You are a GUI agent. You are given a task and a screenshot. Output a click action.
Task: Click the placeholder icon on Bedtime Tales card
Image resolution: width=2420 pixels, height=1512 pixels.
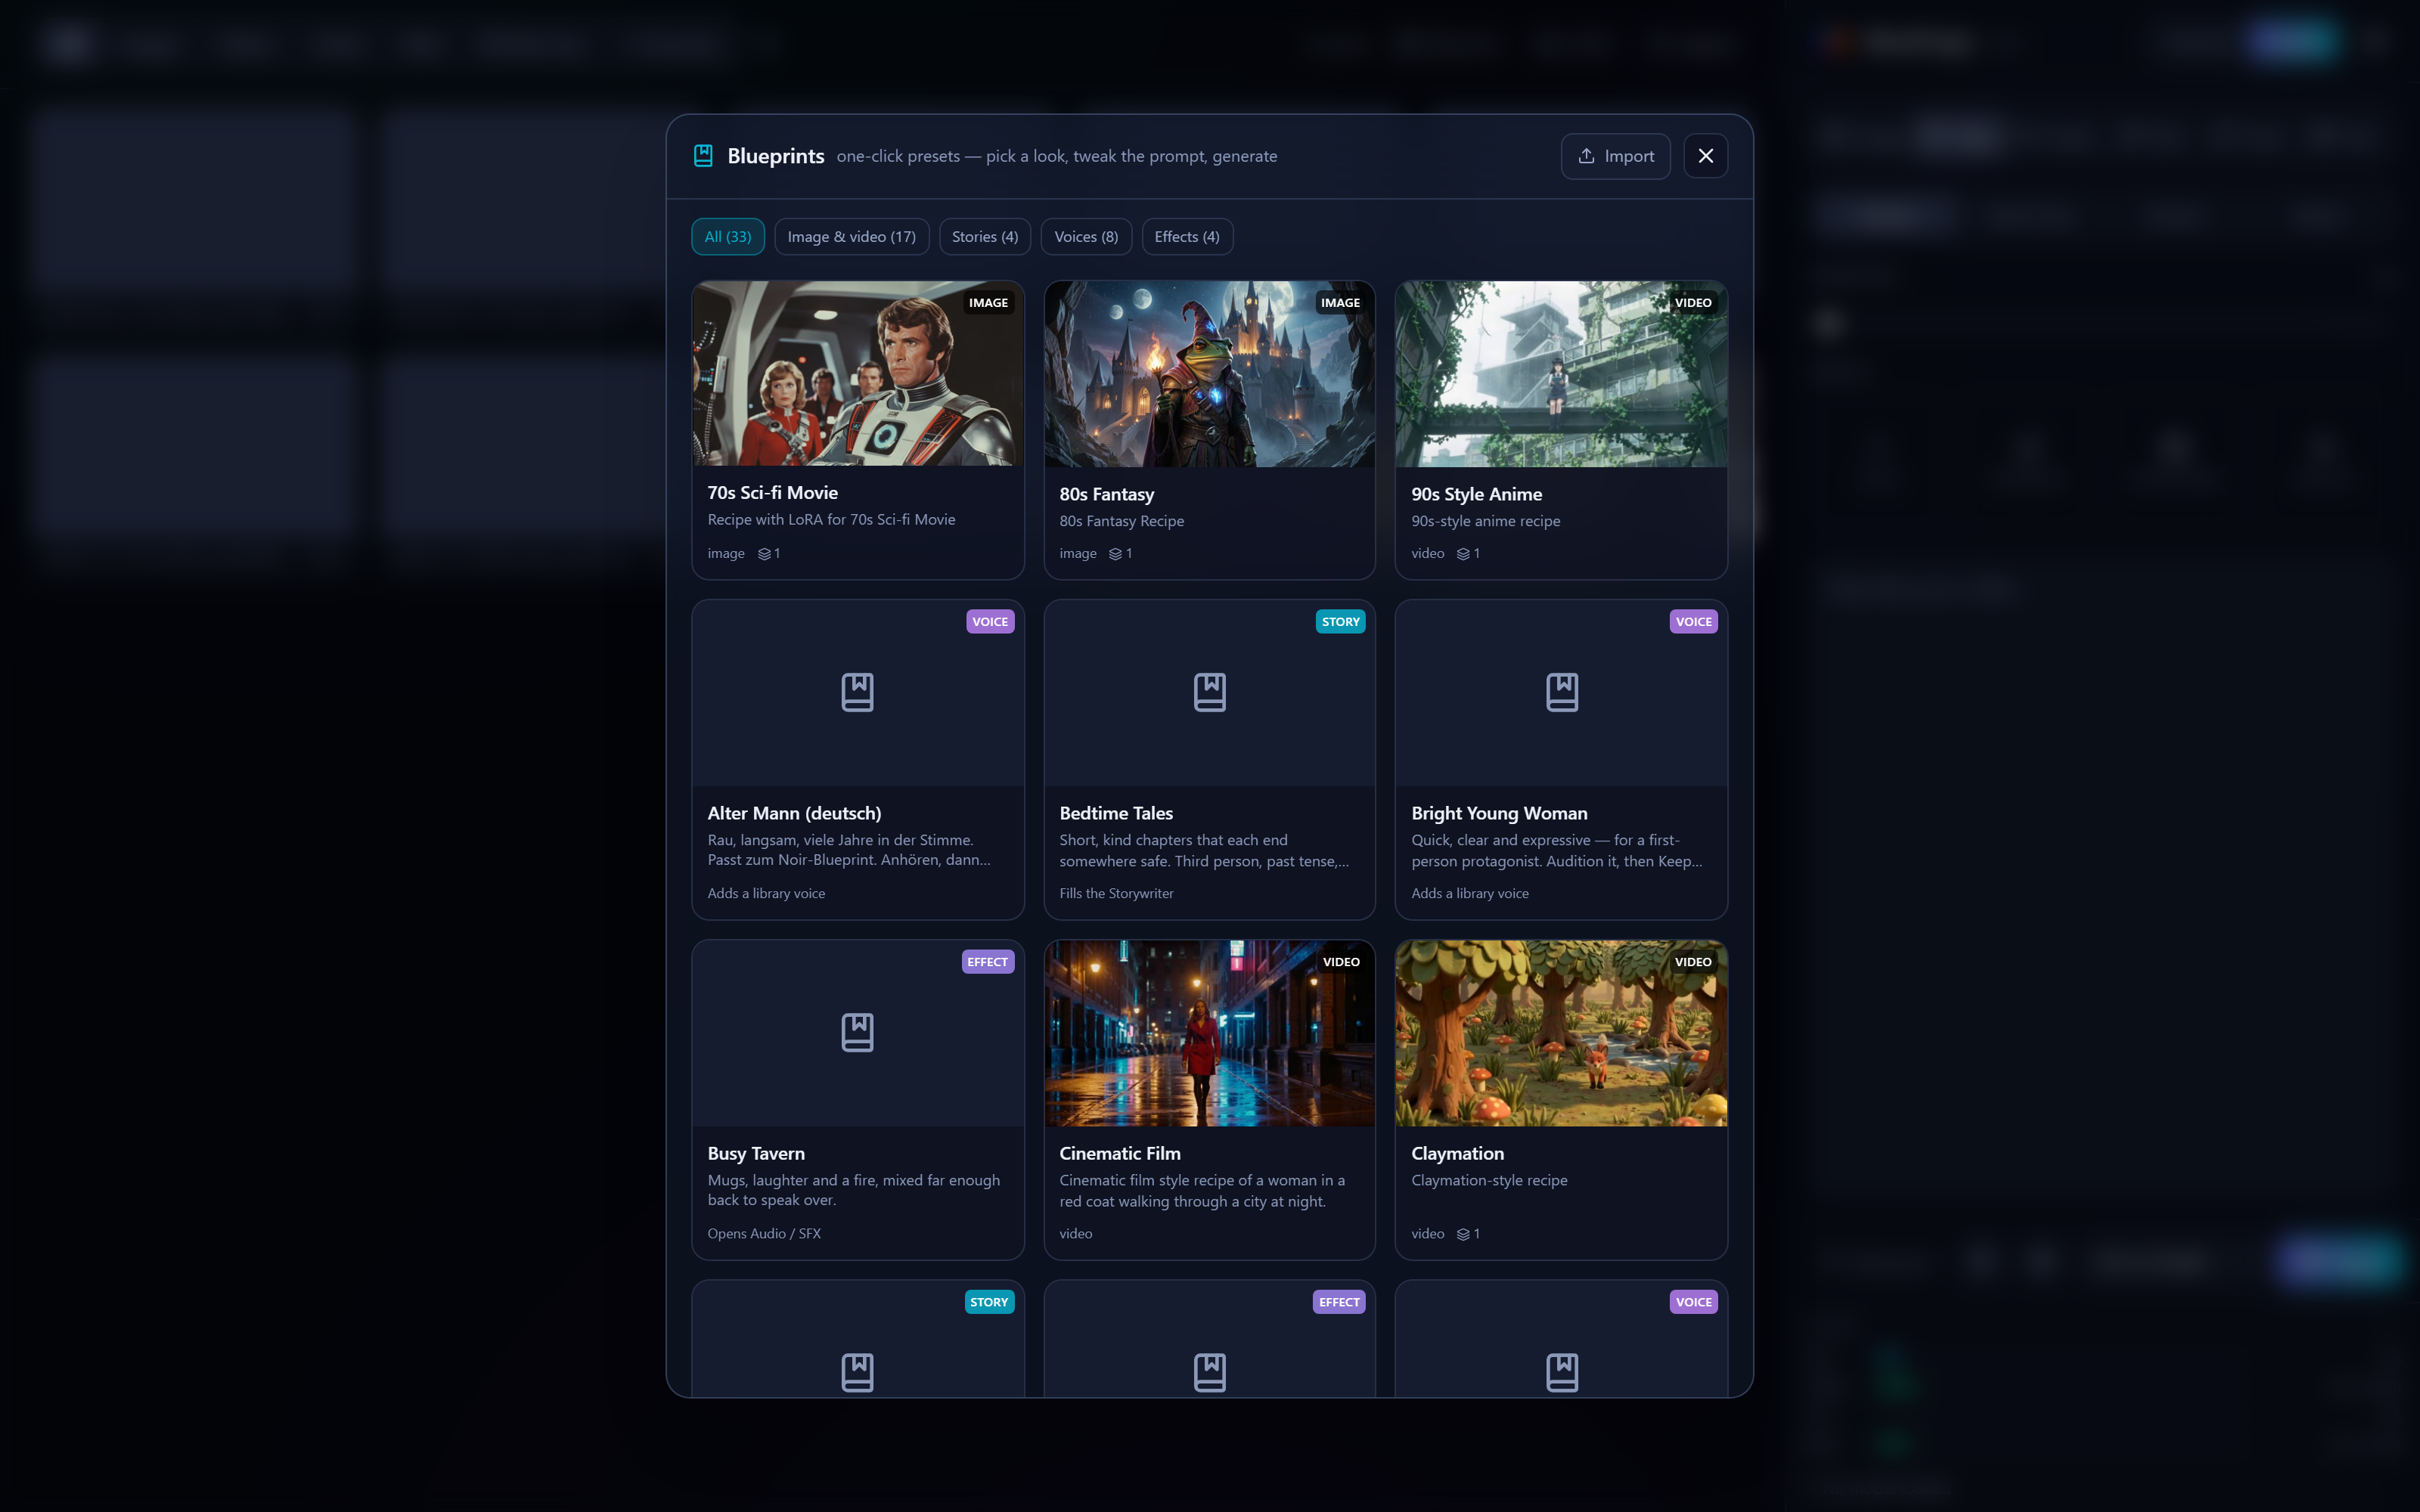click(x=1209, y=692)
